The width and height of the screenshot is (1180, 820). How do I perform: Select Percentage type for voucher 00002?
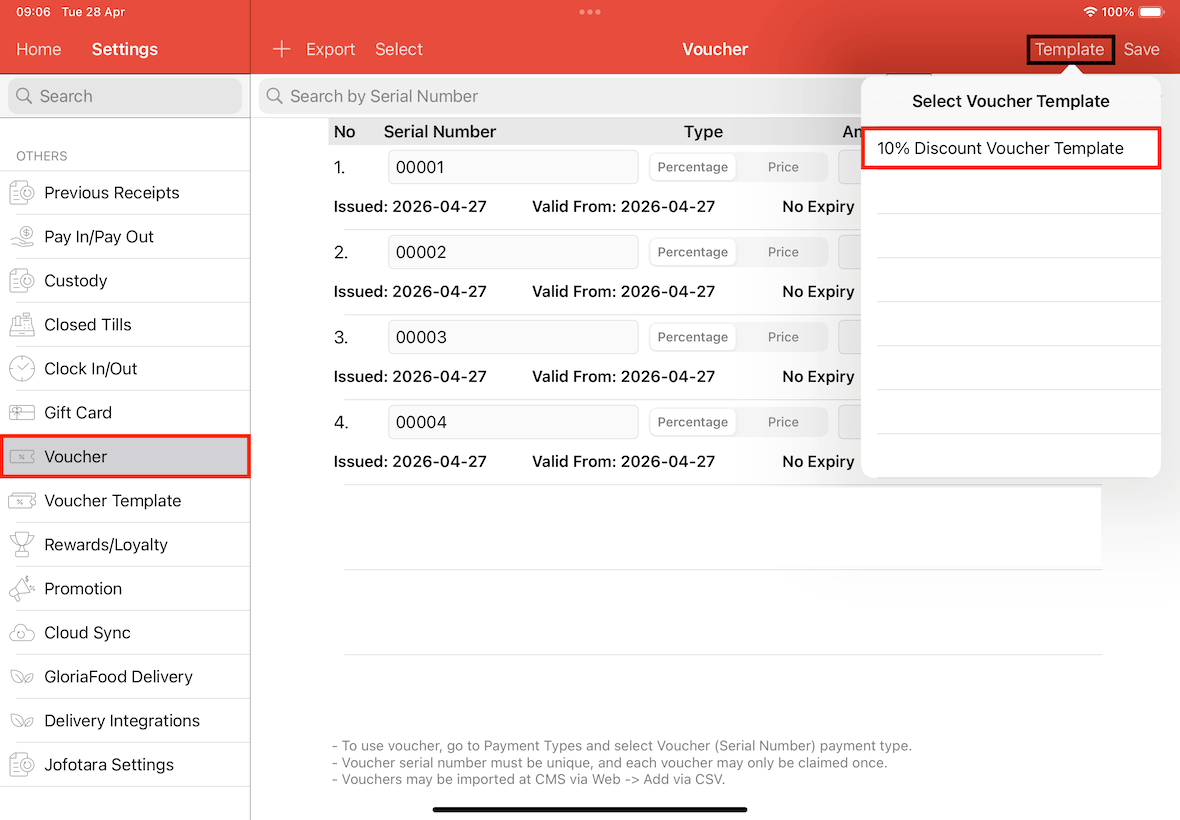click(692, 252)
